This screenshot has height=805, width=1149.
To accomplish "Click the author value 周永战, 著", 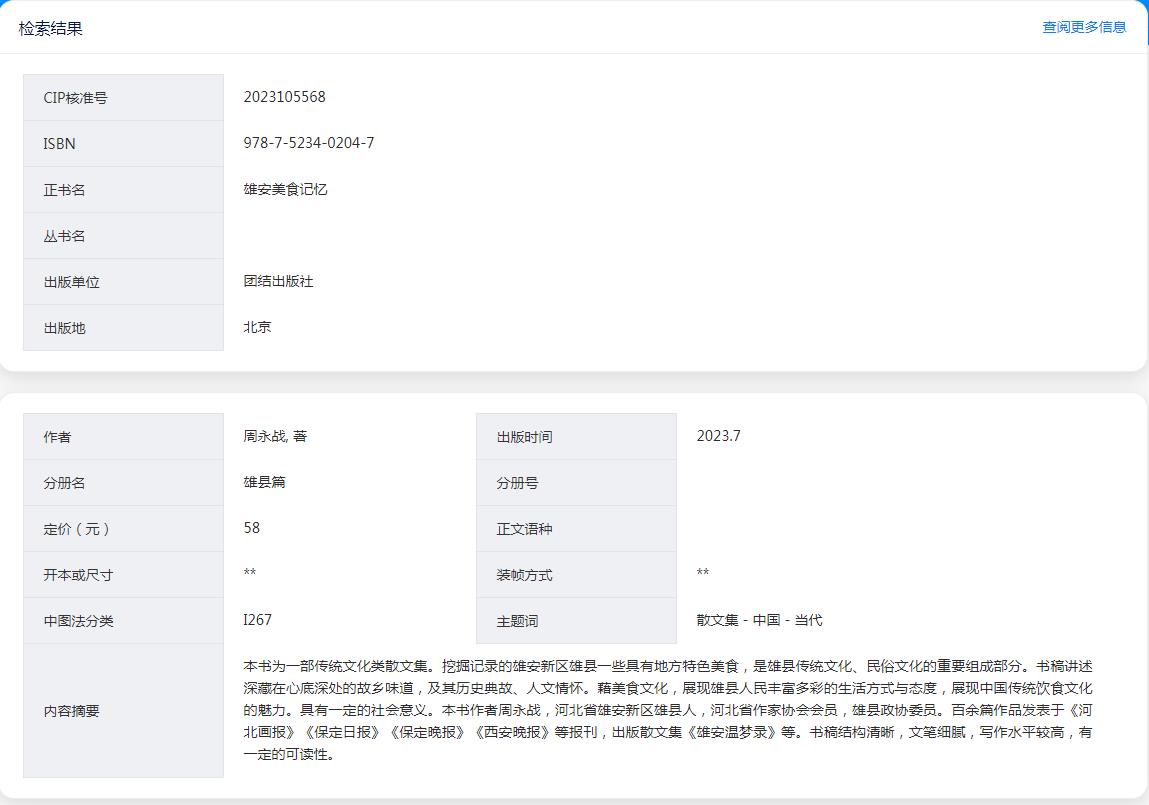I will pyautogui.click(x=275, y=436).
